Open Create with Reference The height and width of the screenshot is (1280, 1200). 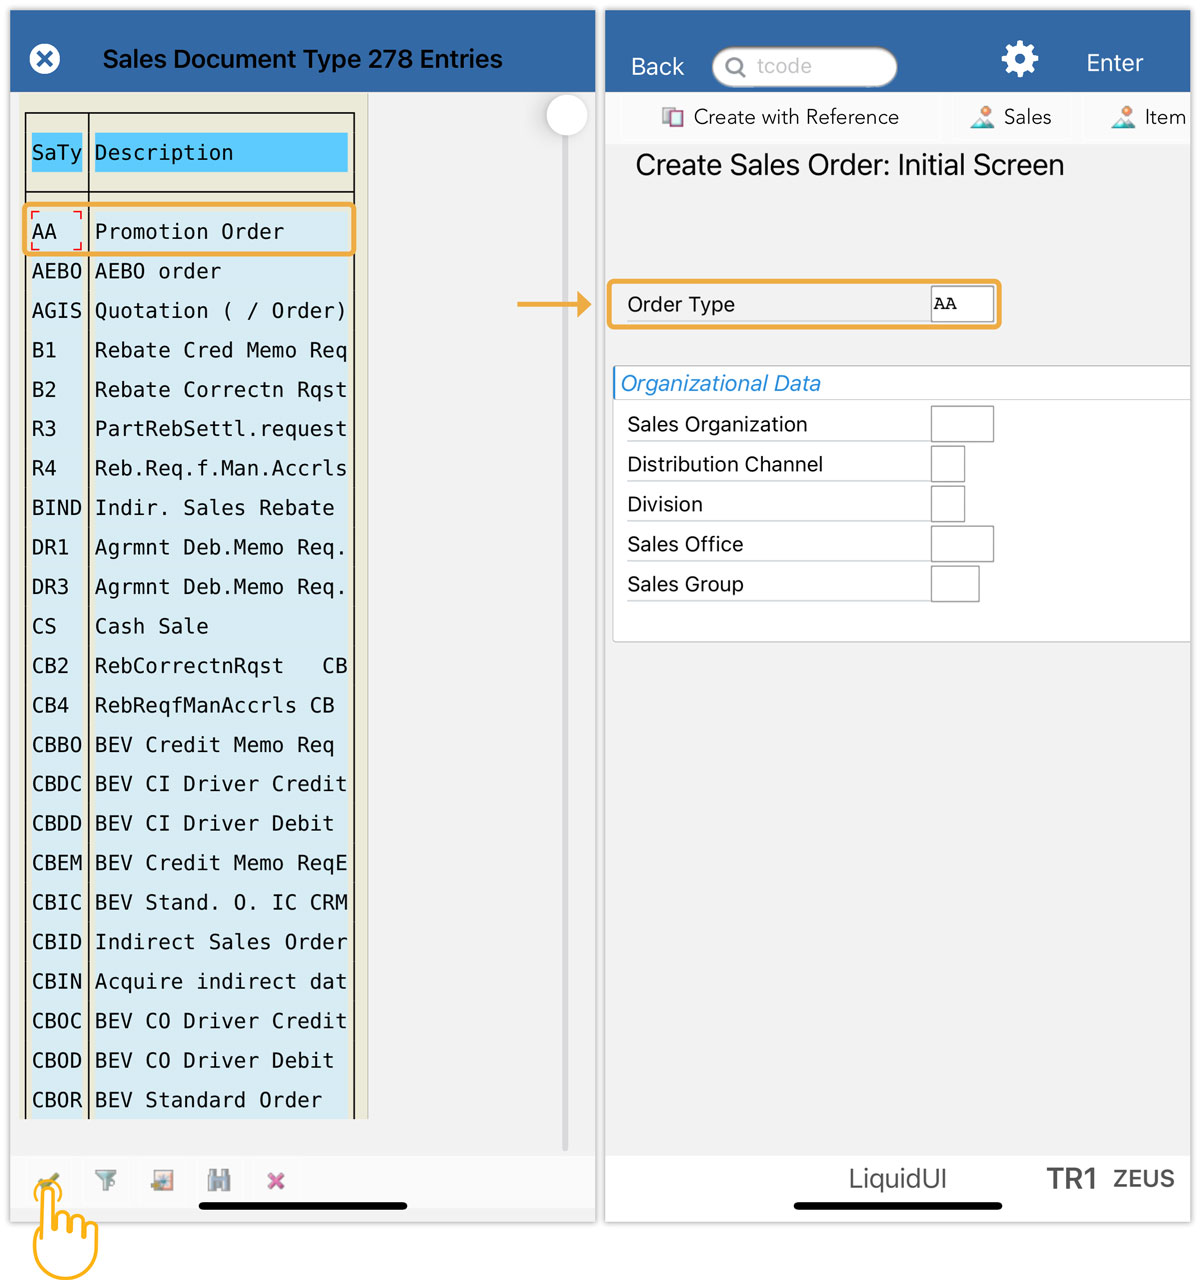(780, 117)
